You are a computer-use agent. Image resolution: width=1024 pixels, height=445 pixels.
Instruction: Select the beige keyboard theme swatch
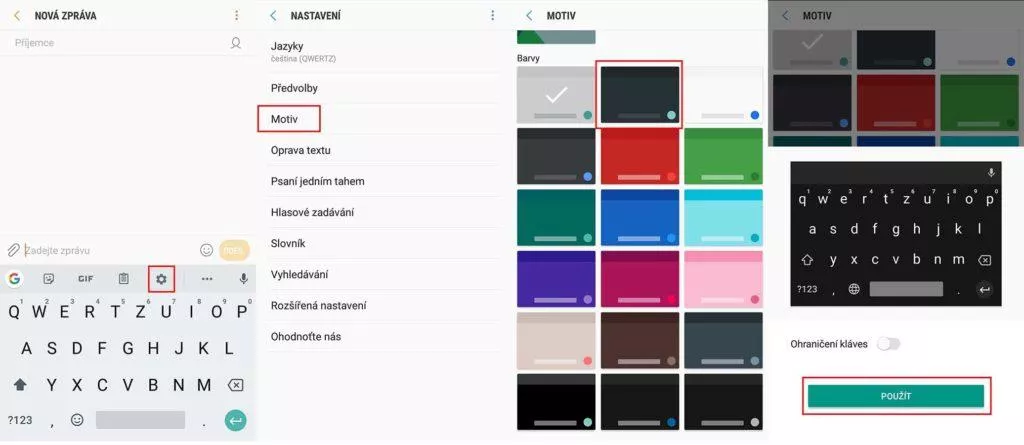(556, 340)
